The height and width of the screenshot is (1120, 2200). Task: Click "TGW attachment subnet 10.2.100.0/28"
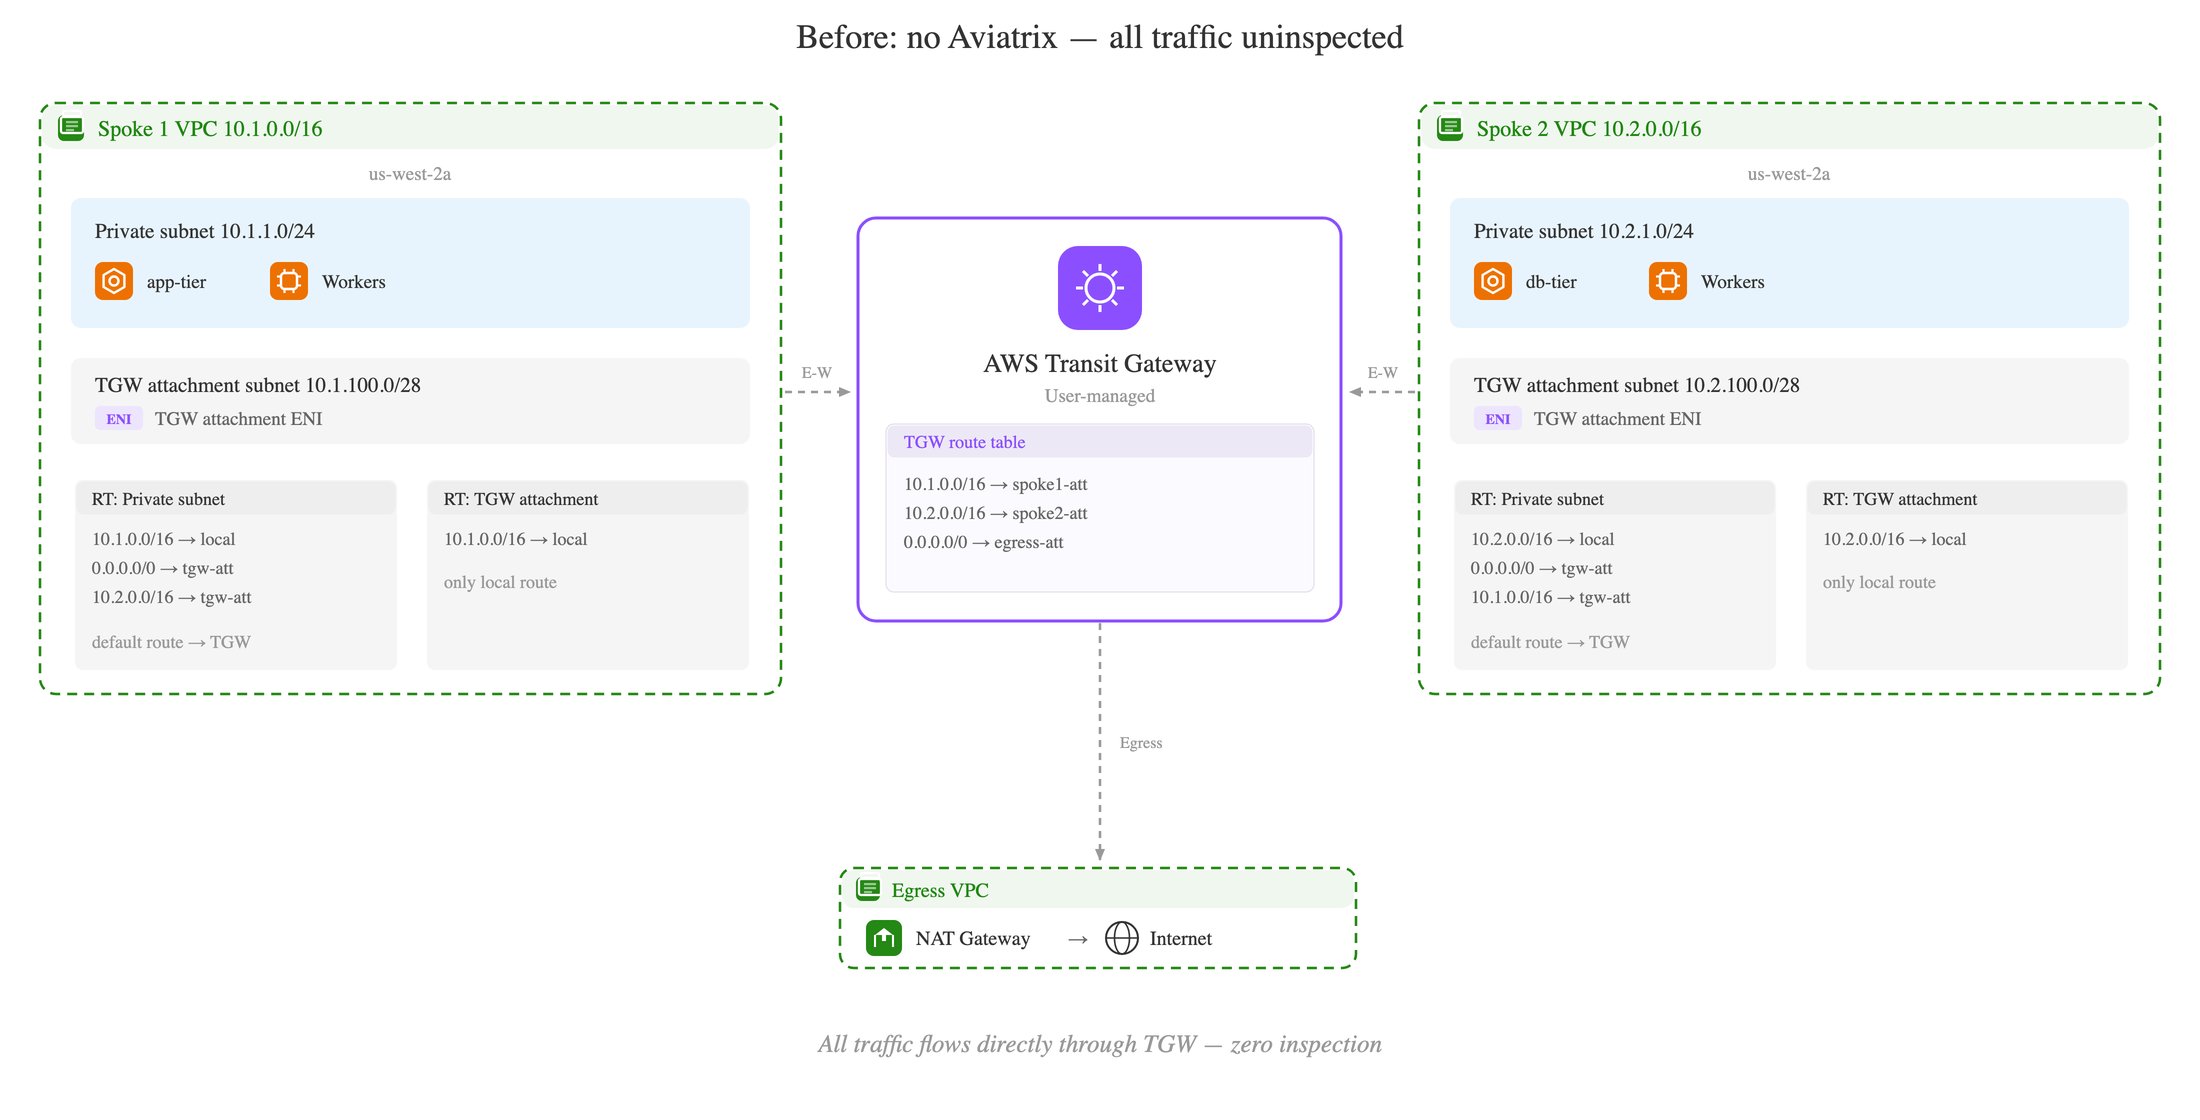pyautogui.click(x=1637, y=385)
